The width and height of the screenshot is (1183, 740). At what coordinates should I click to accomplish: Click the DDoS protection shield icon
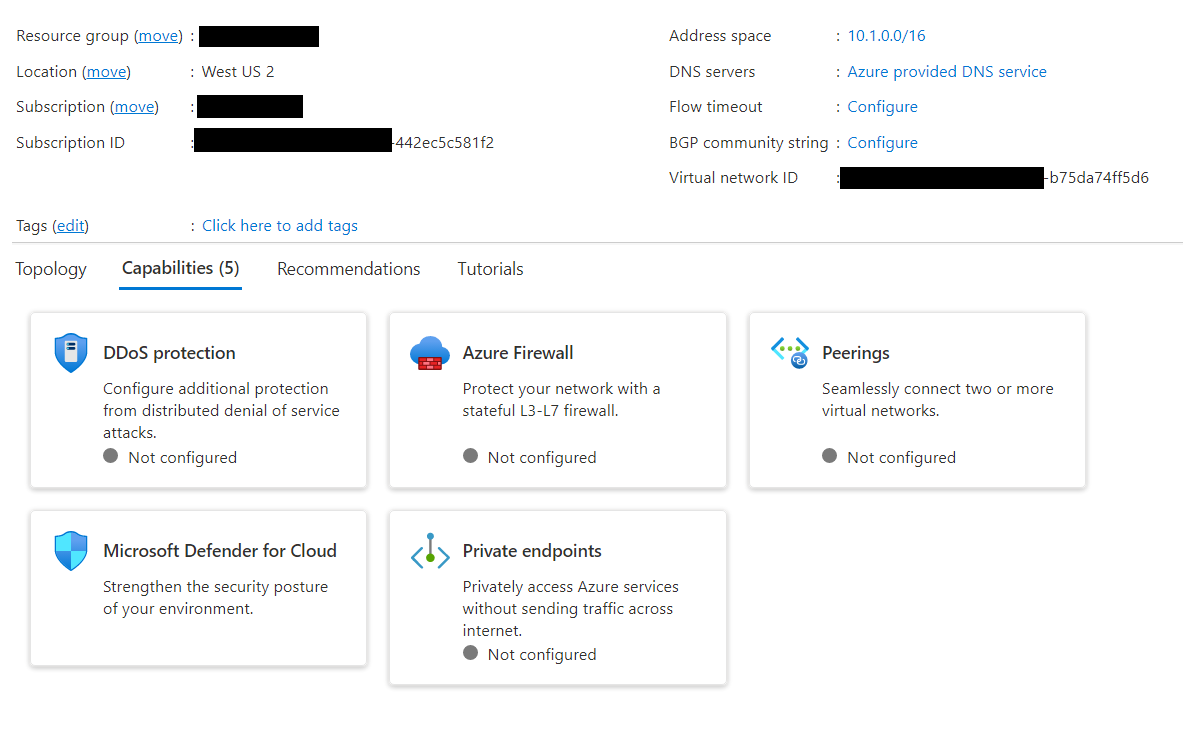71,353
